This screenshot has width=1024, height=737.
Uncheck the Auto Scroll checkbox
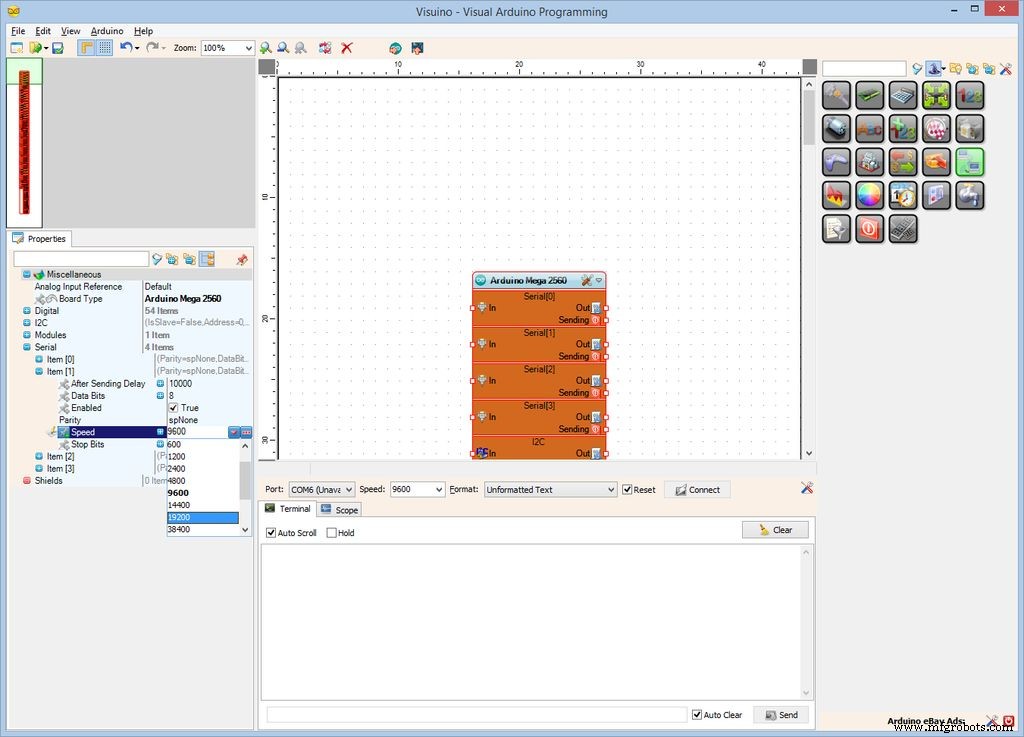point(271,533)
